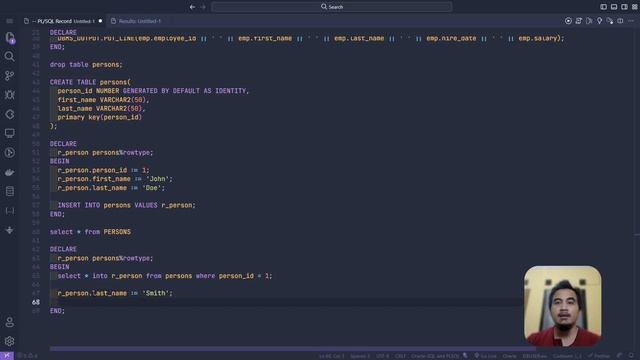Open the Search view in the activity bar

click(x=9, y=56)
